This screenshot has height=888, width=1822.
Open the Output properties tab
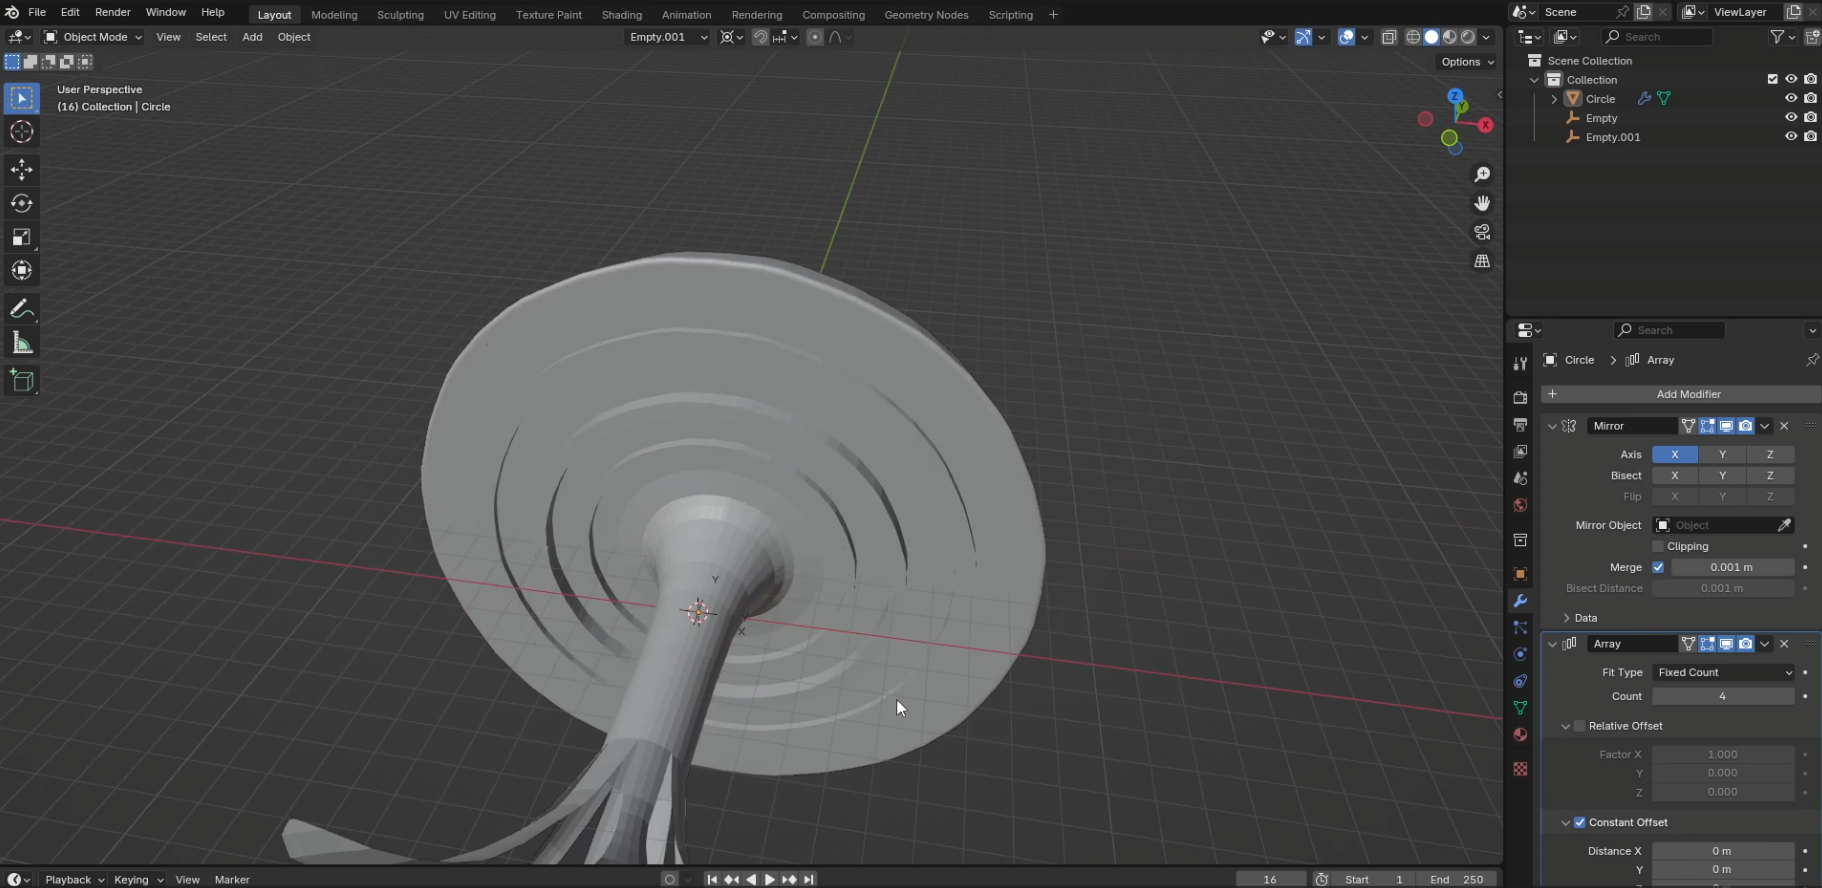point(1520,425)
